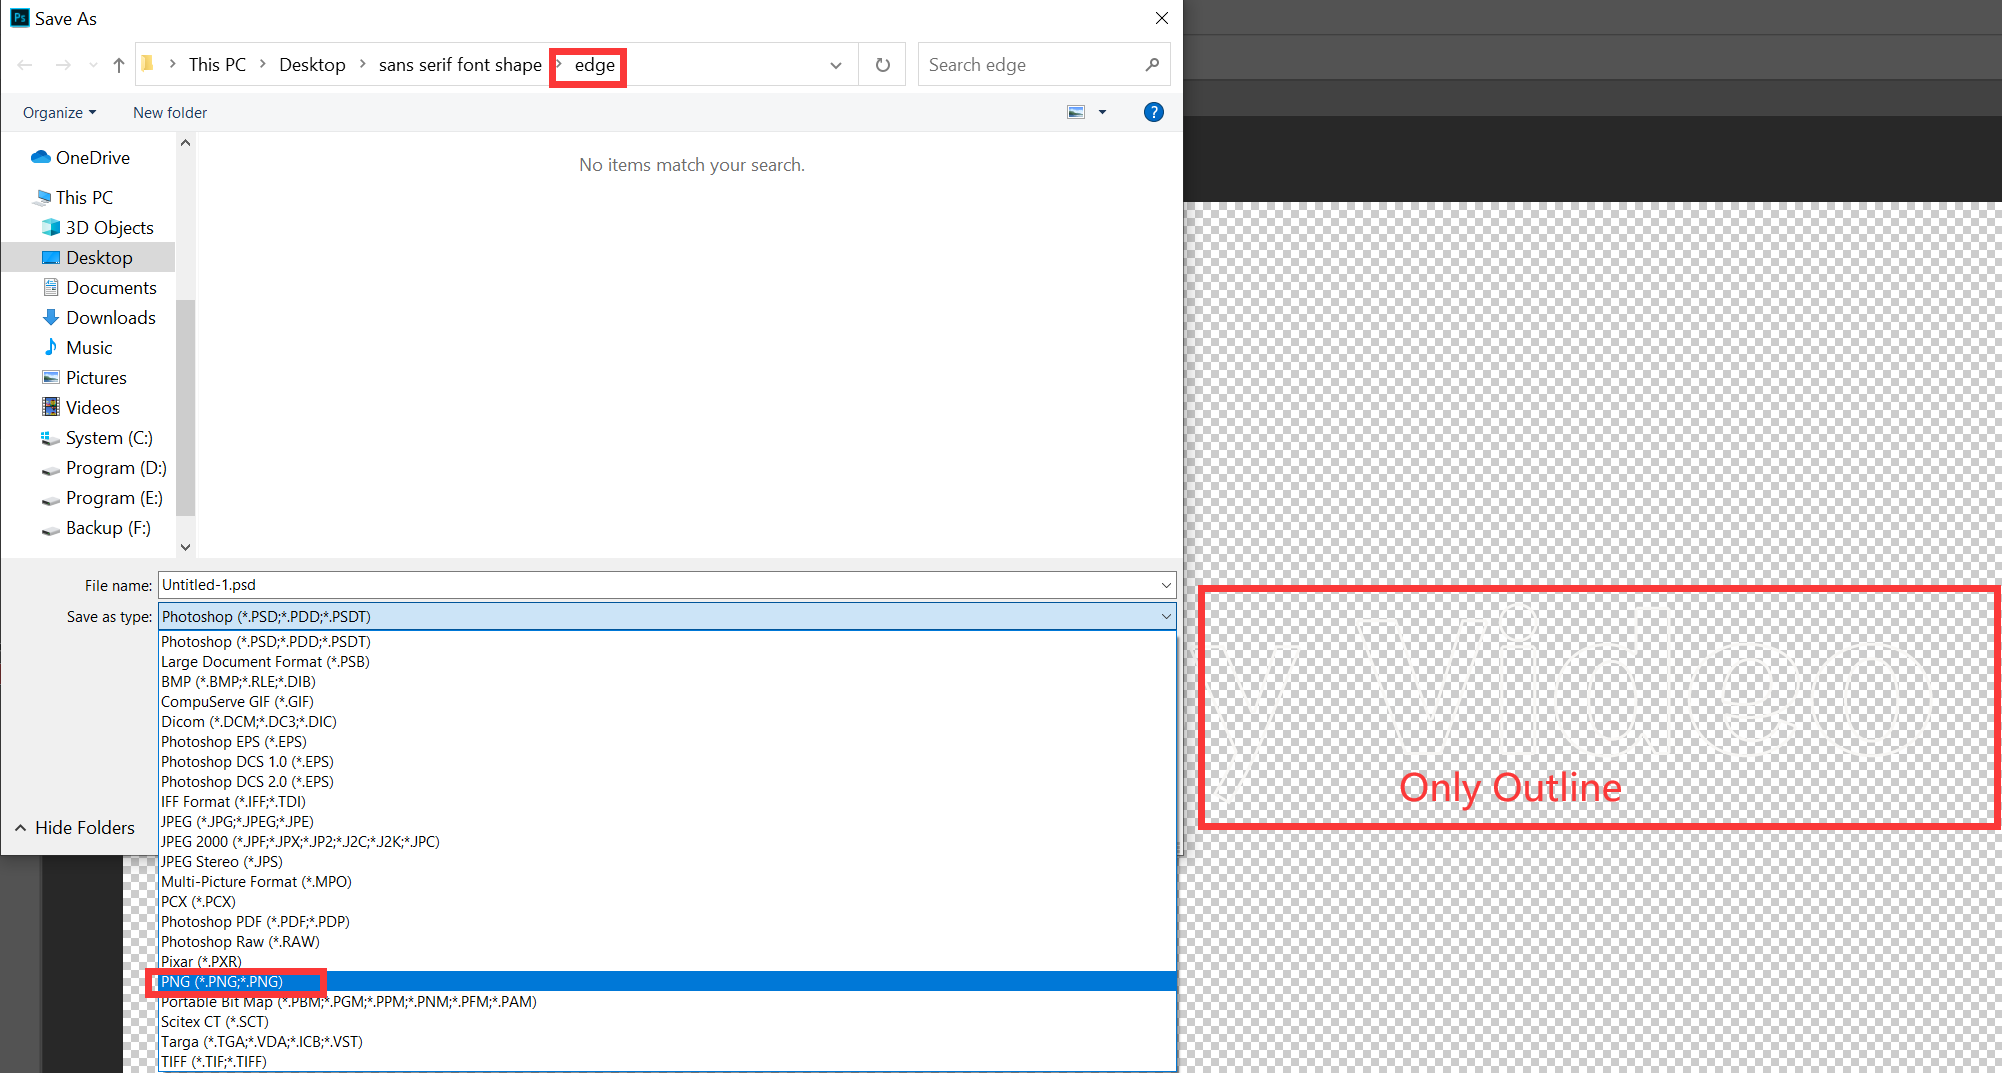Open Downloads in the navigation pane
2002x1073 pixels.
[x=99, y=318]
